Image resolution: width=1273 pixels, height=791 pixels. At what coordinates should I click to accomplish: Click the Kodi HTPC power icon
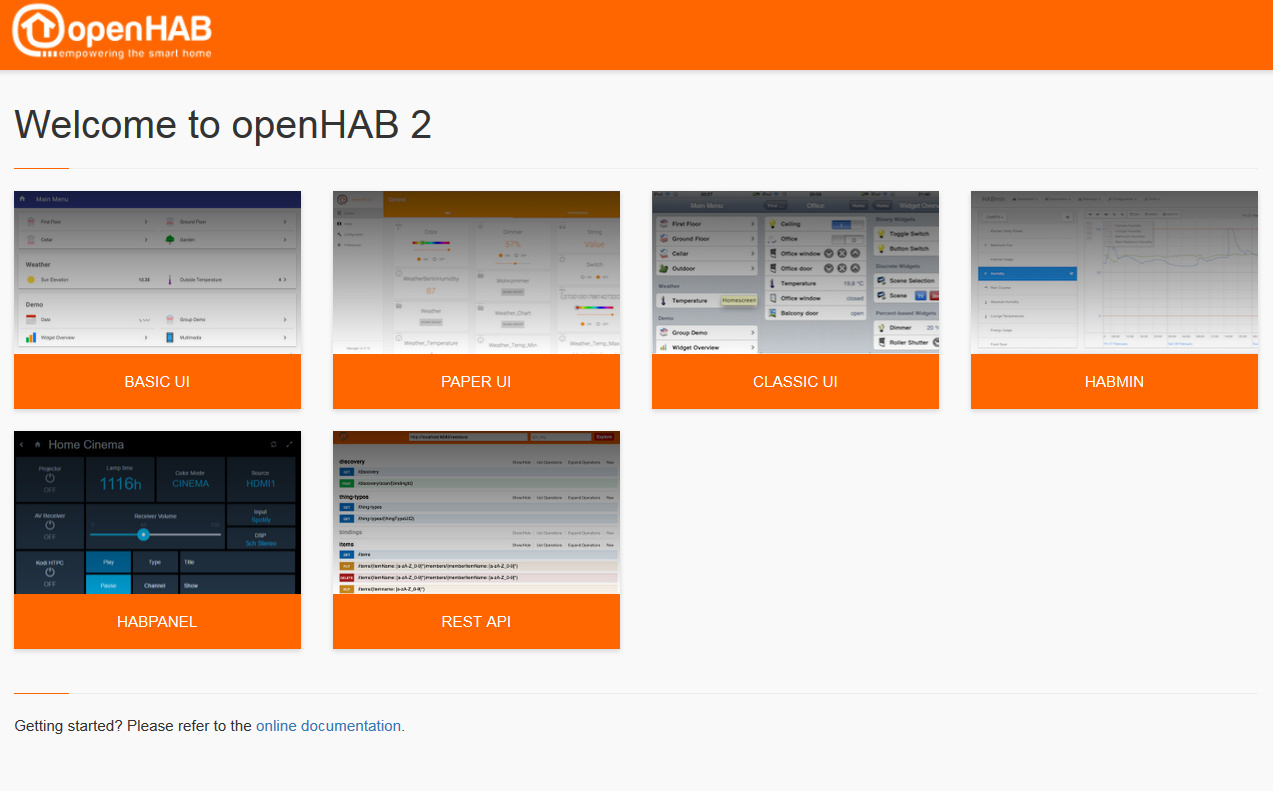pyautogui.click(x=49, y=573)
